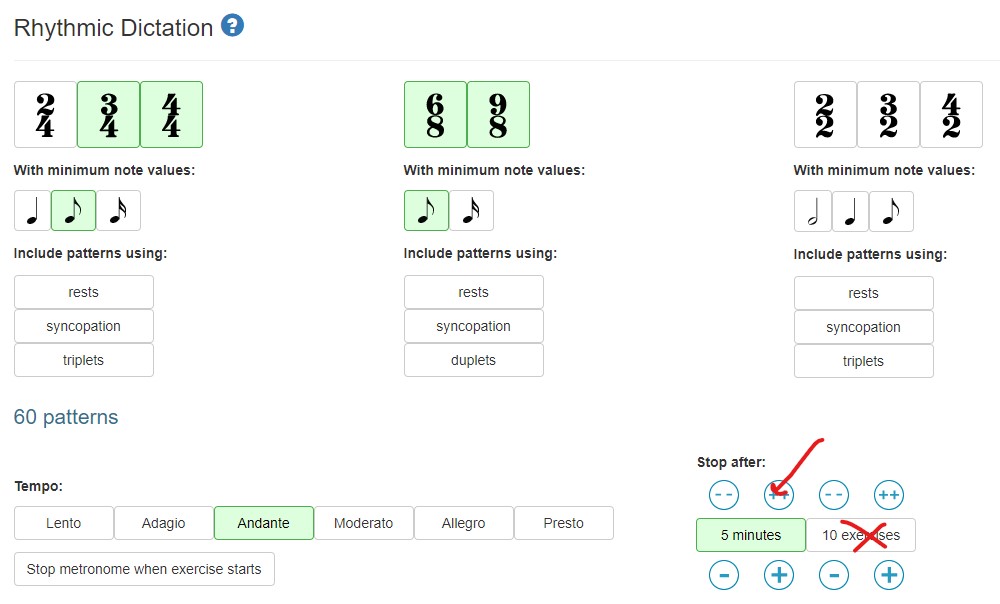The width and height of the screenshot is (1000, 604).
Task: Decrease minutes with the single minus button
Action: click(724, 575)
